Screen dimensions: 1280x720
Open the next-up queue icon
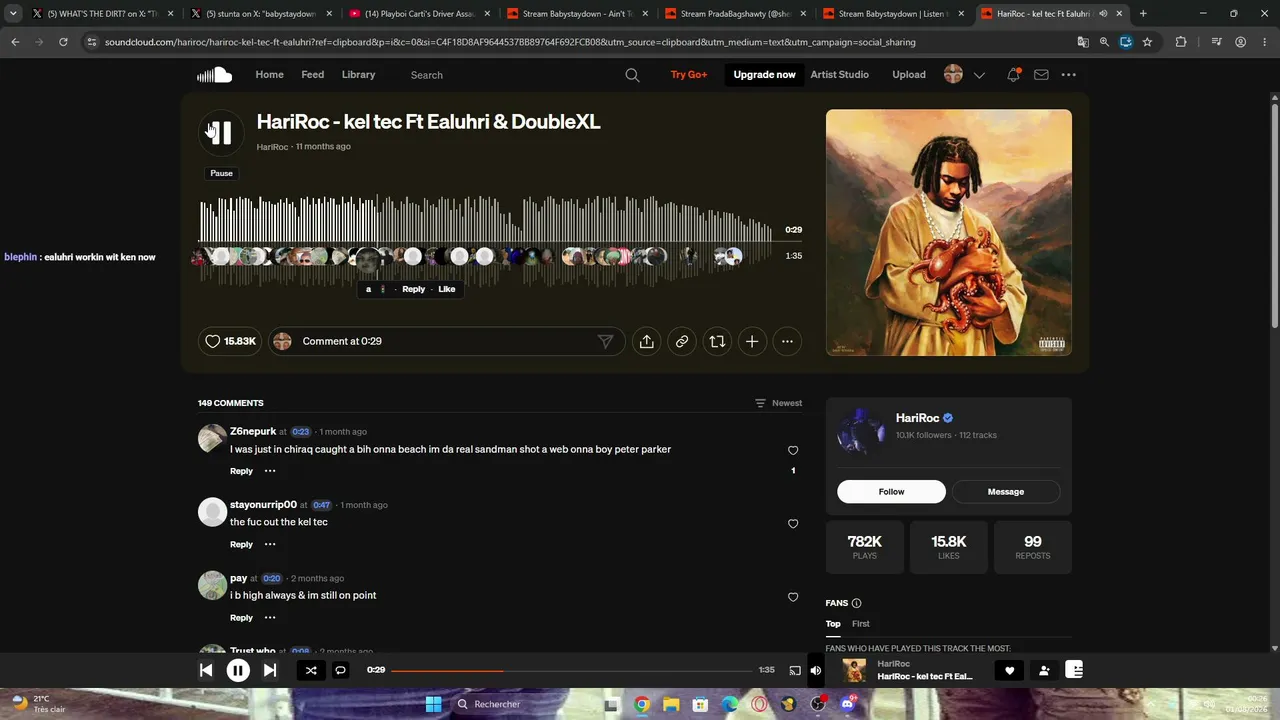pyautogui.click(x=1075, y=670)
